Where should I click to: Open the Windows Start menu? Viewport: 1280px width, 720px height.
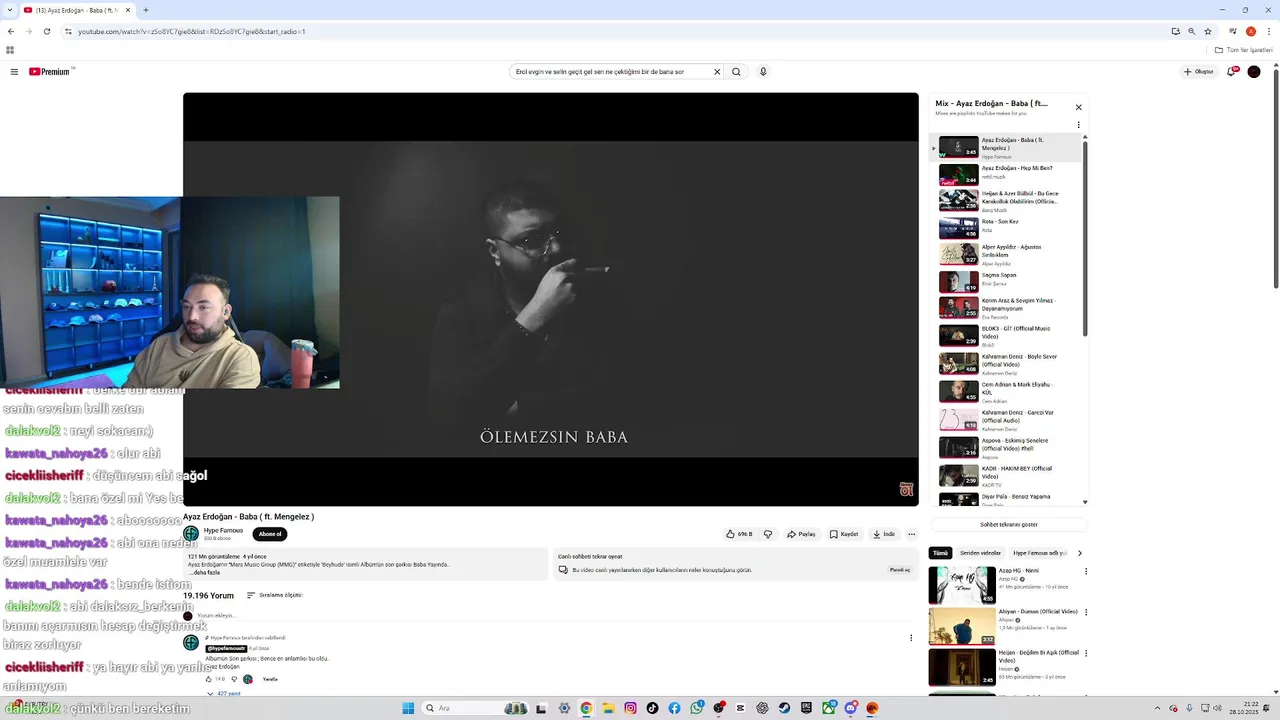click(408, 708)
